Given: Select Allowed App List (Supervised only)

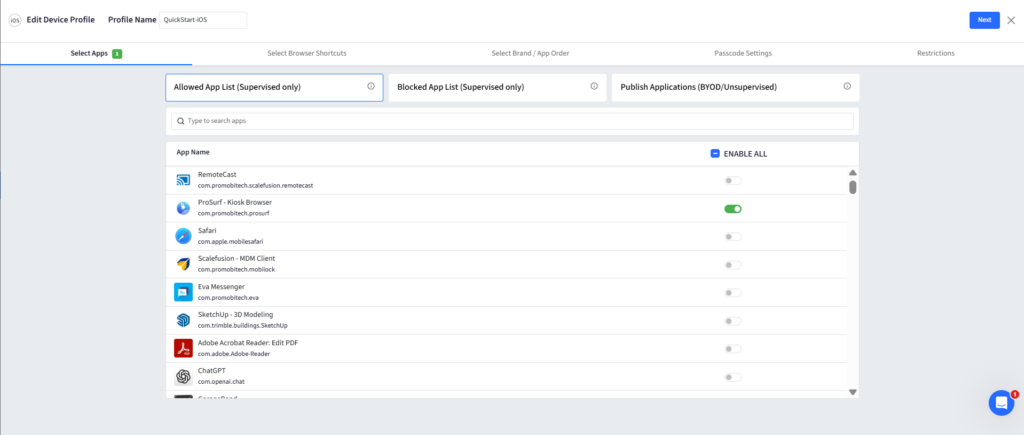Looking at the screenshot, I should pyautogui.click(x=274, y=87).
